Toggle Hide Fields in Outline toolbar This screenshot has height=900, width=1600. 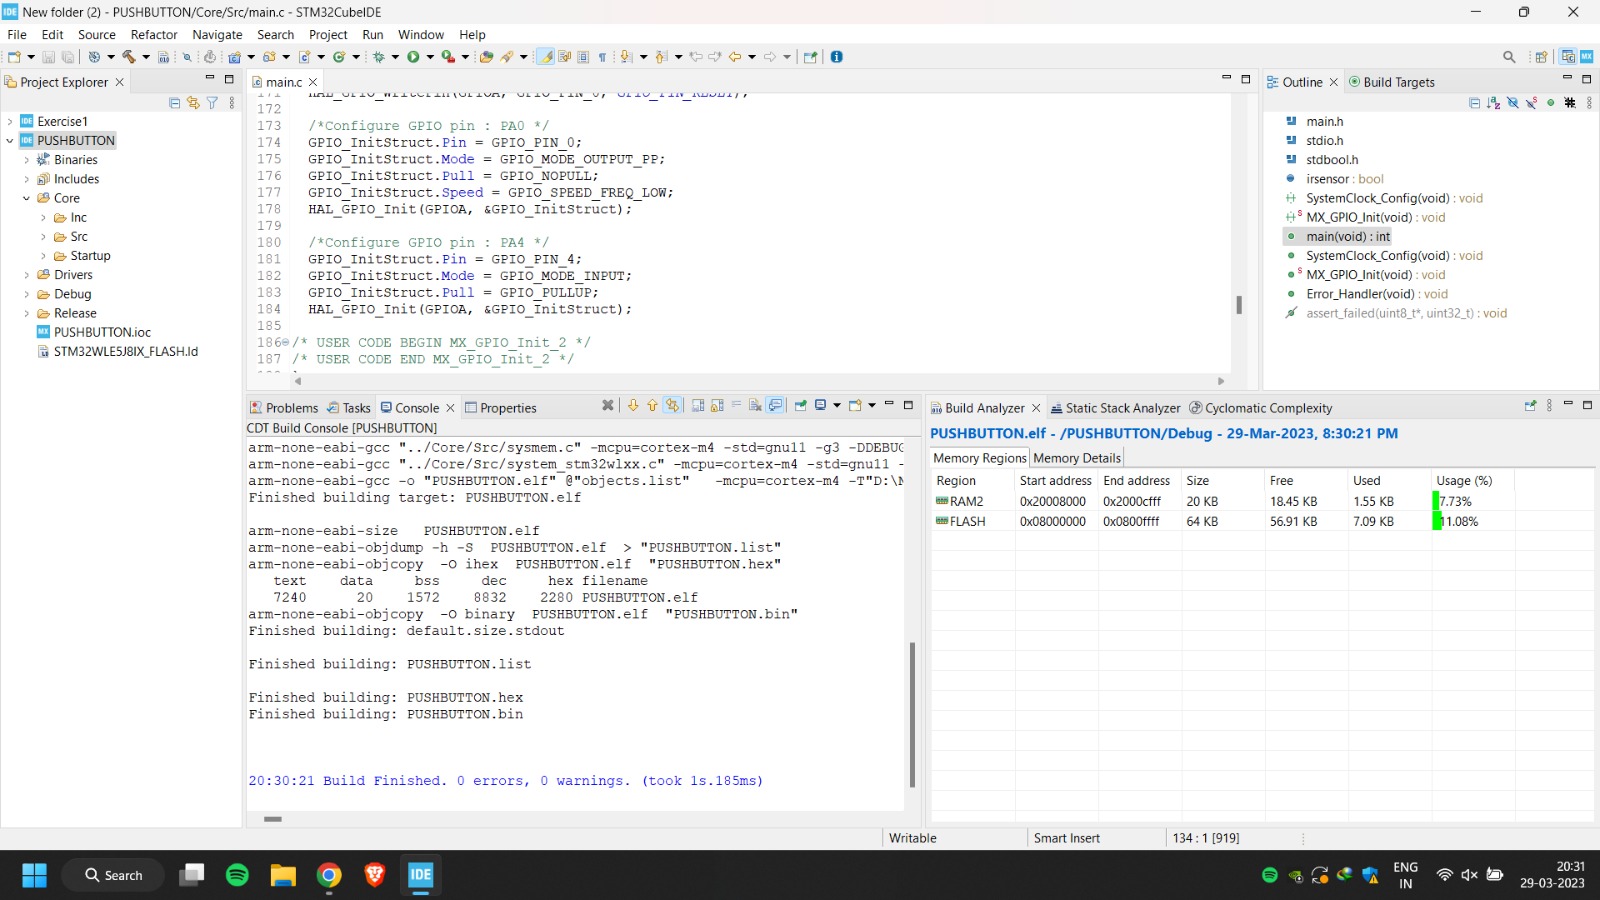pyautogui.click(x=1513, y=103)
